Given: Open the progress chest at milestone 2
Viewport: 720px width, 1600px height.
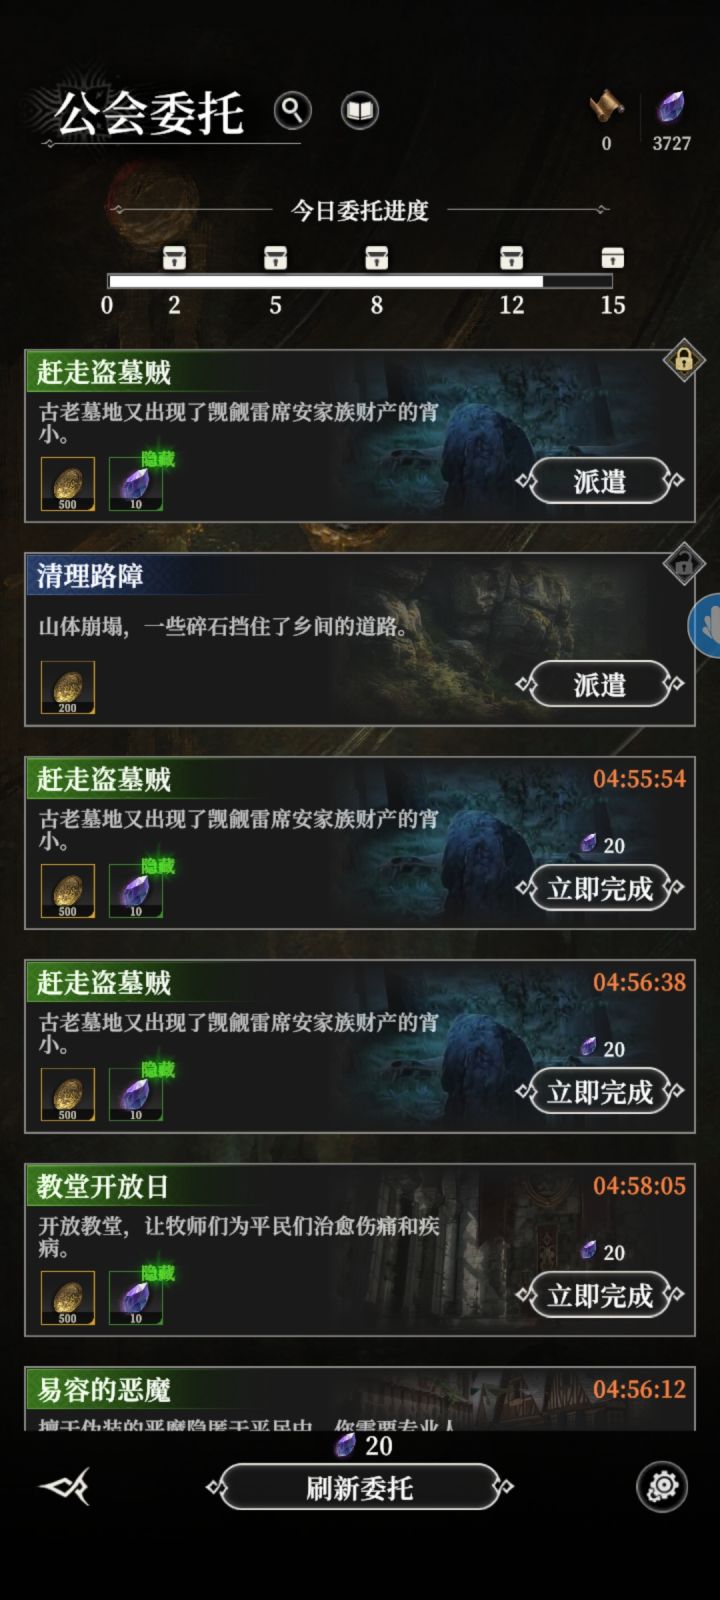Looking at the screenshot, I should (x=174, y=257).
